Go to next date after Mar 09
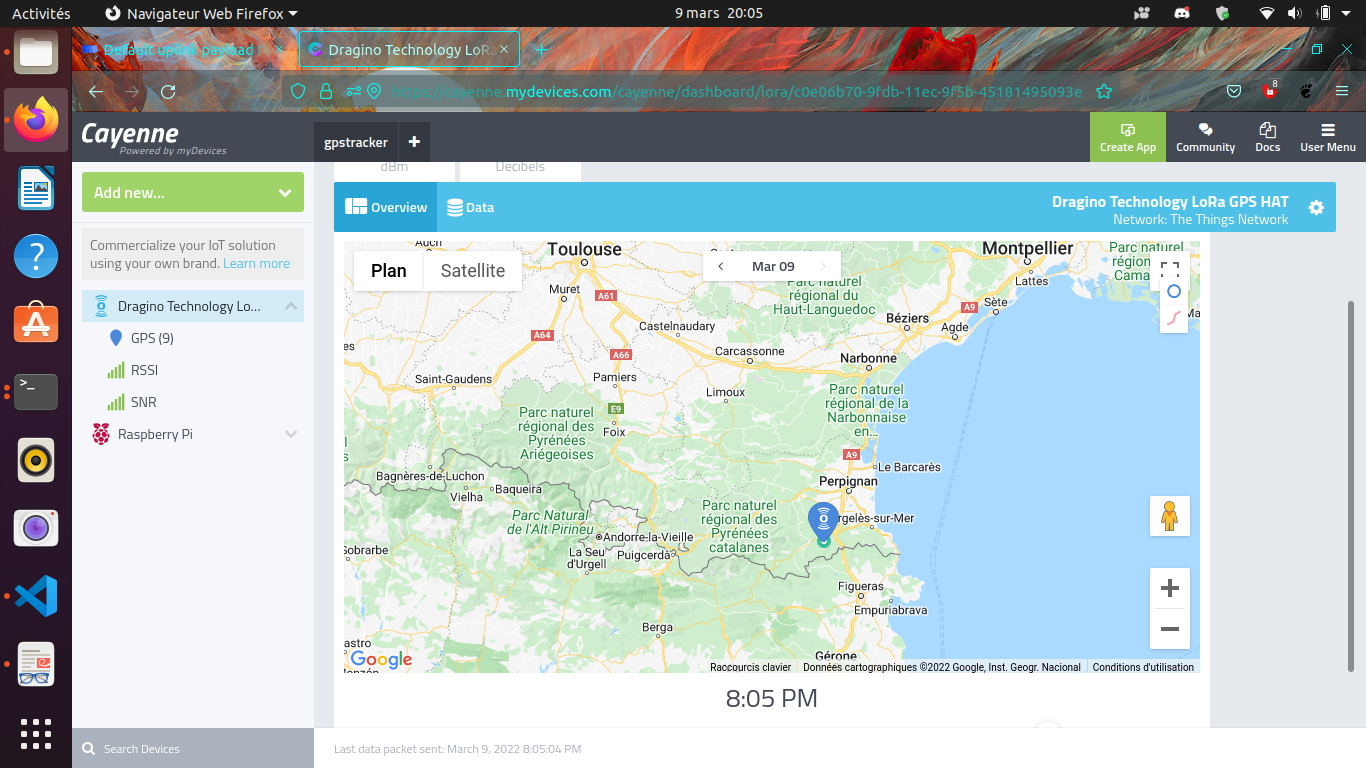Viewport: 1366px width, 768px height. [823, 266]
